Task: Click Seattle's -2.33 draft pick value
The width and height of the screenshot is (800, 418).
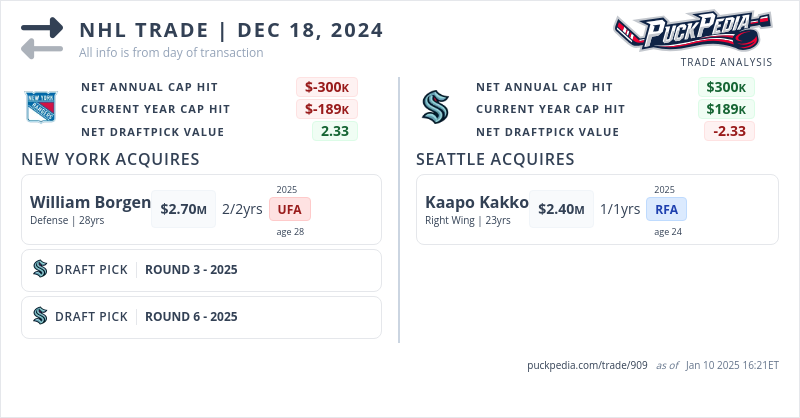Action: click(x=729, y=131)
